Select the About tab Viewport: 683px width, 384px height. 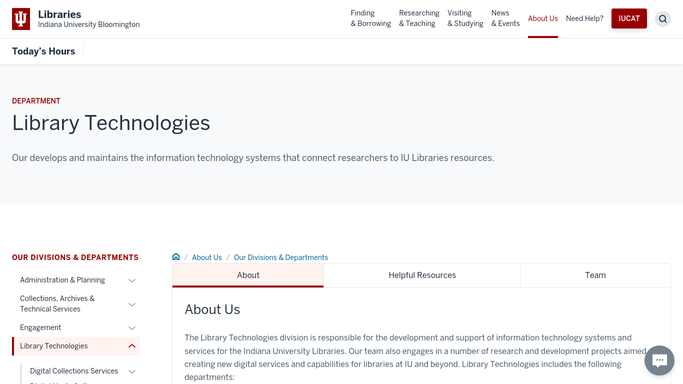(248, 275)
